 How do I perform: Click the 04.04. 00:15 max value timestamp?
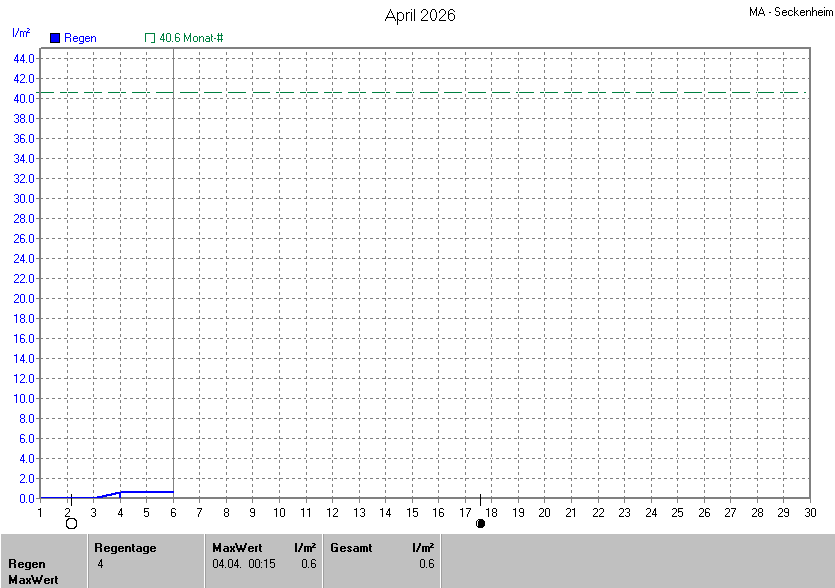click(x=244, y=564)
